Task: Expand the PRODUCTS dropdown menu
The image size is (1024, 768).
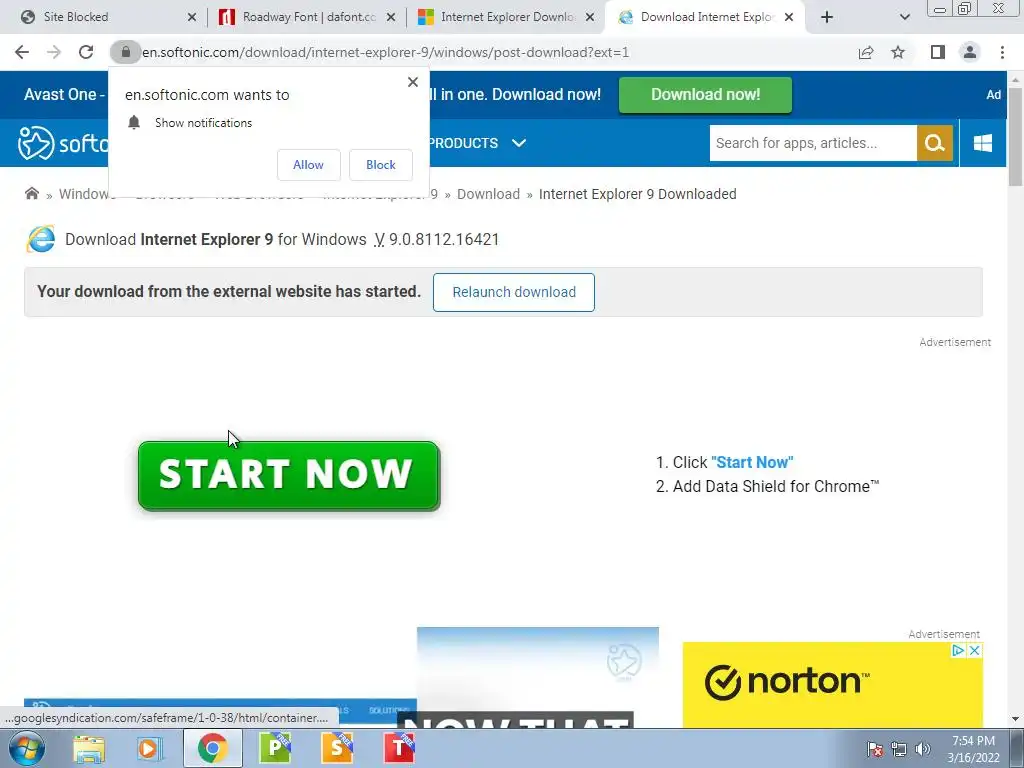Action: 477,143
